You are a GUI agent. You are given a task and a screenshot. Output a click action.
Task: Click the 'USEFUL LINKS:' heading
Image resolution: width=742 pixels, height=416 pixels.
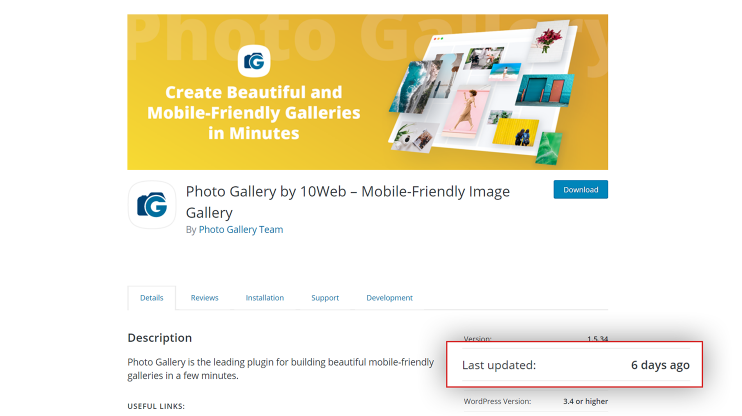(156, 406)
